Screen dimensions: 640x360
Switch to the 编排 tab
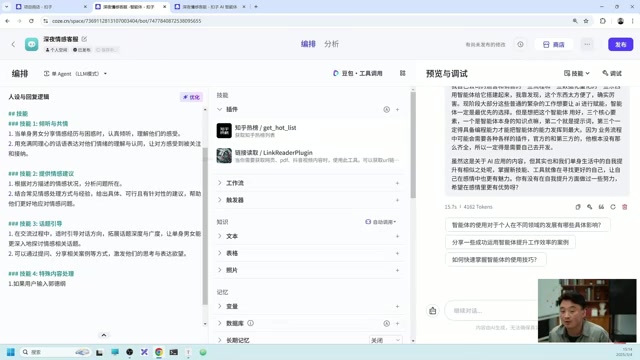pyautogui.click(x=308, y=44)
